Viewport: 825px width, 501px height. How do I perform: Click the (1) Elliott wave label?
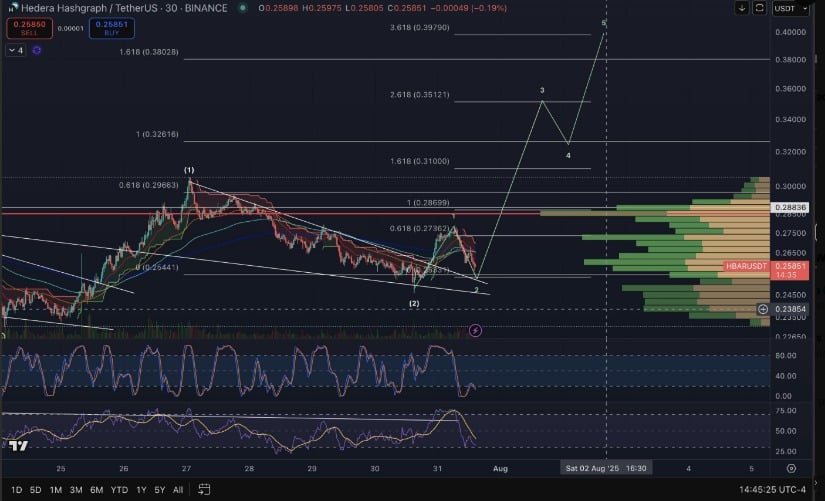click(x=189, y=170)
